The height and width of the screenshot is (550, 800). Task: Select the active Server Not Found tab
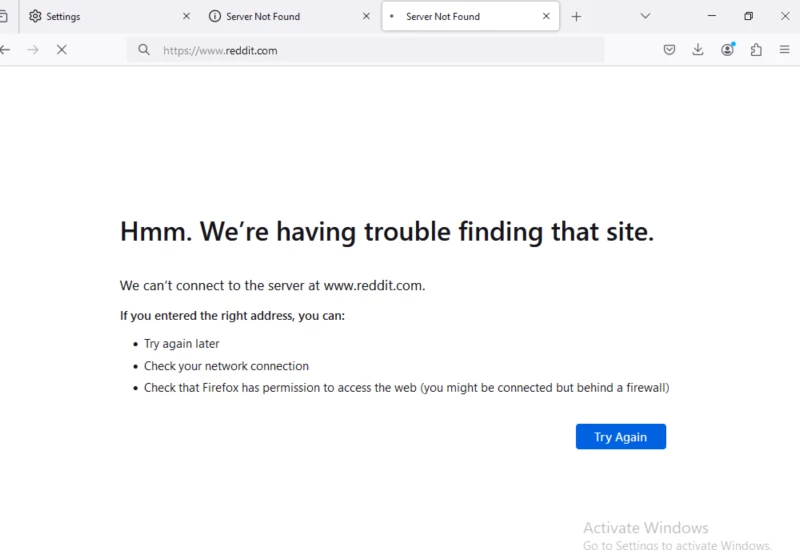(470, 16)
